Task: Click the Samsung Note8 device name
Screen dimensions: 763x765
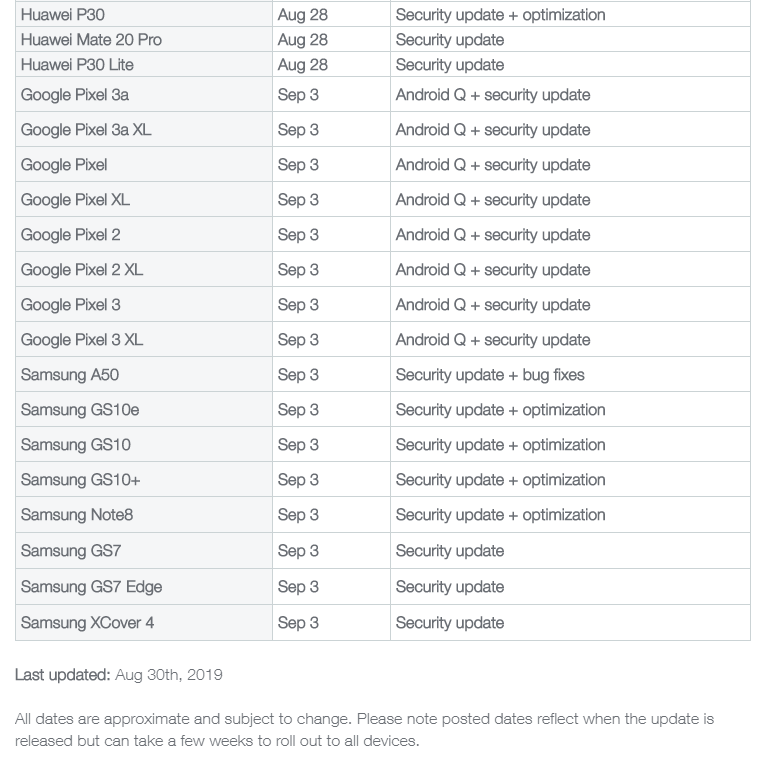Action: [x=77, y=515]
